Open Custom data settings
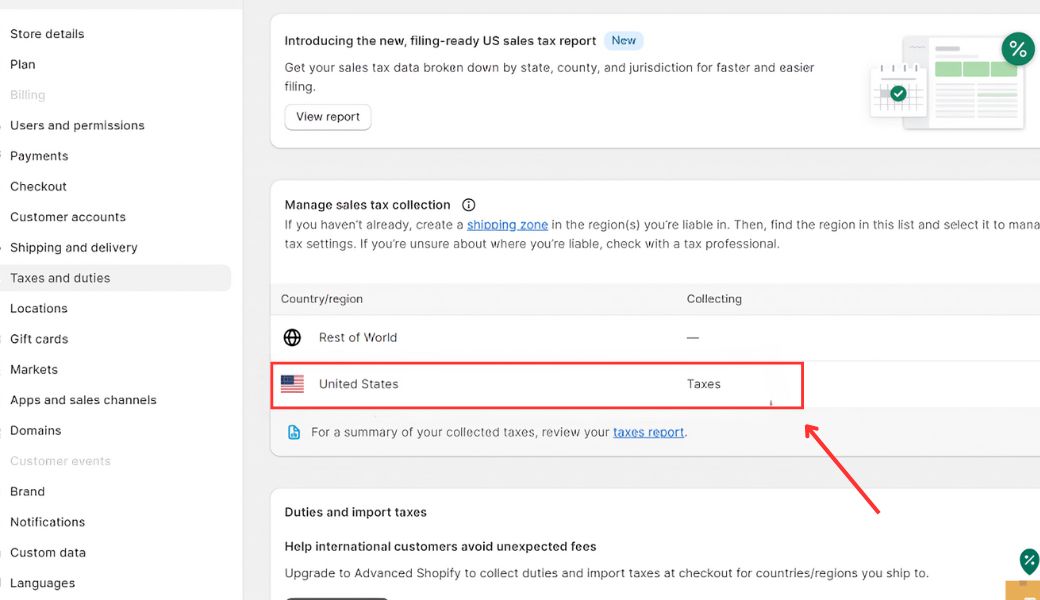This screenshot has height=600, width=1040. click(48, 552)
